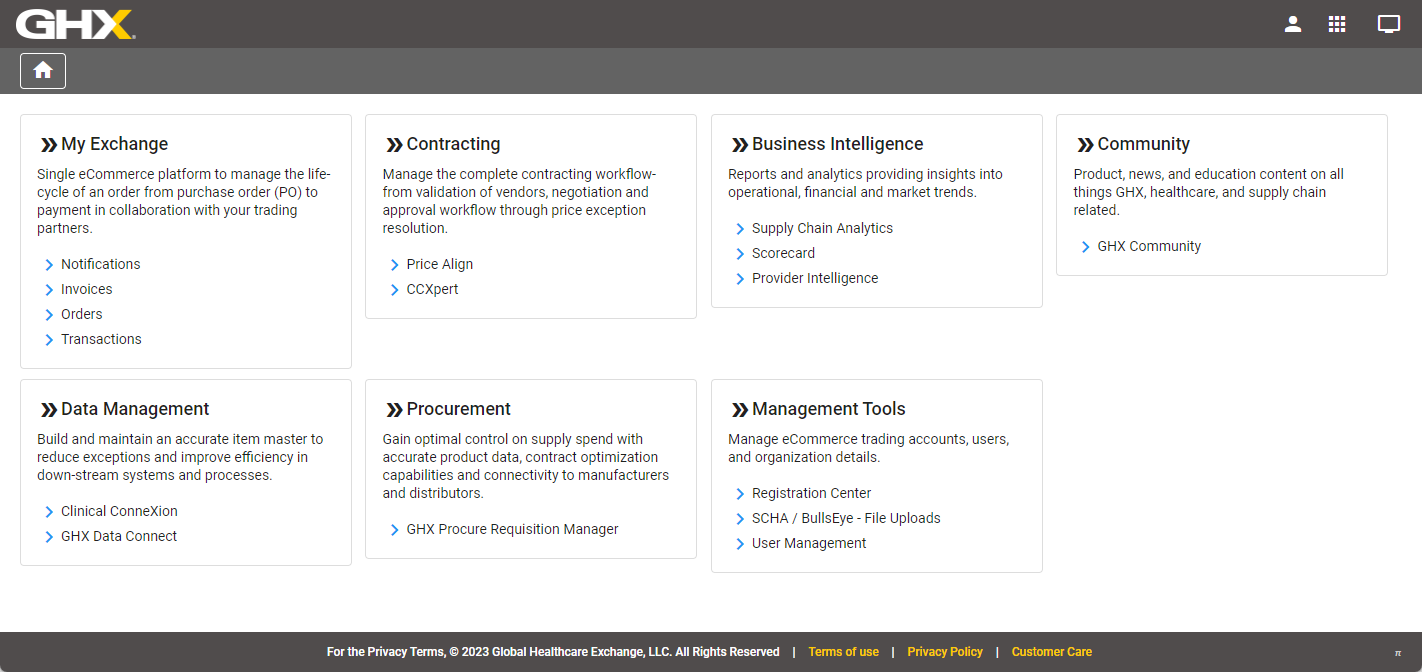Open the Price Align link

point(439,264)
